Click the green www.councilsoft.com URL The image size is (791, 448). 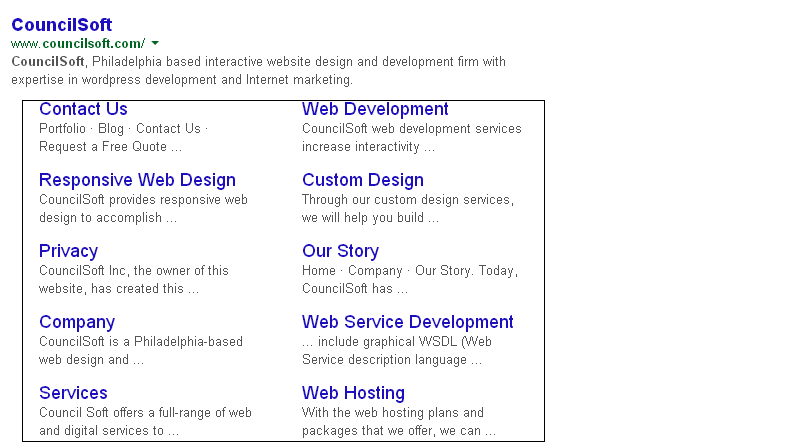78,43
